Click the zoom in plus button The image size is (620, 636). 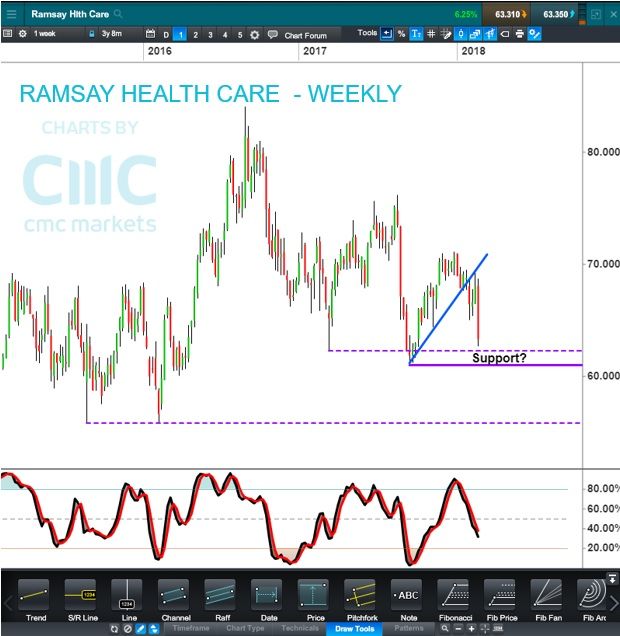[x=471, y=628]
